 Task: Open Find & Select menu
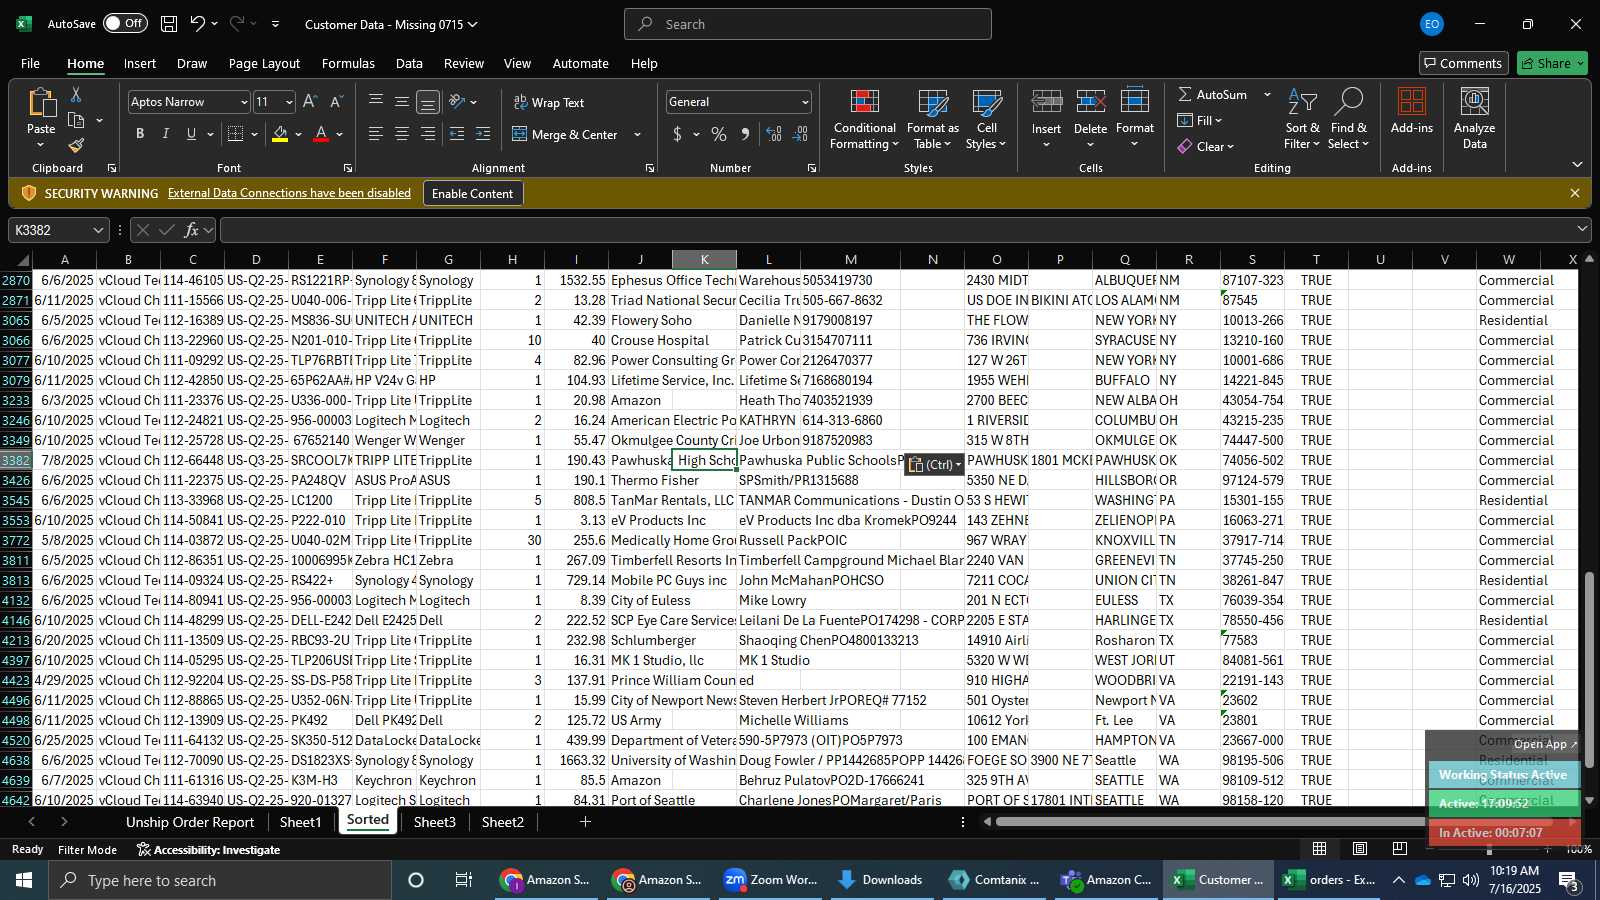(x=1348, y=119)
